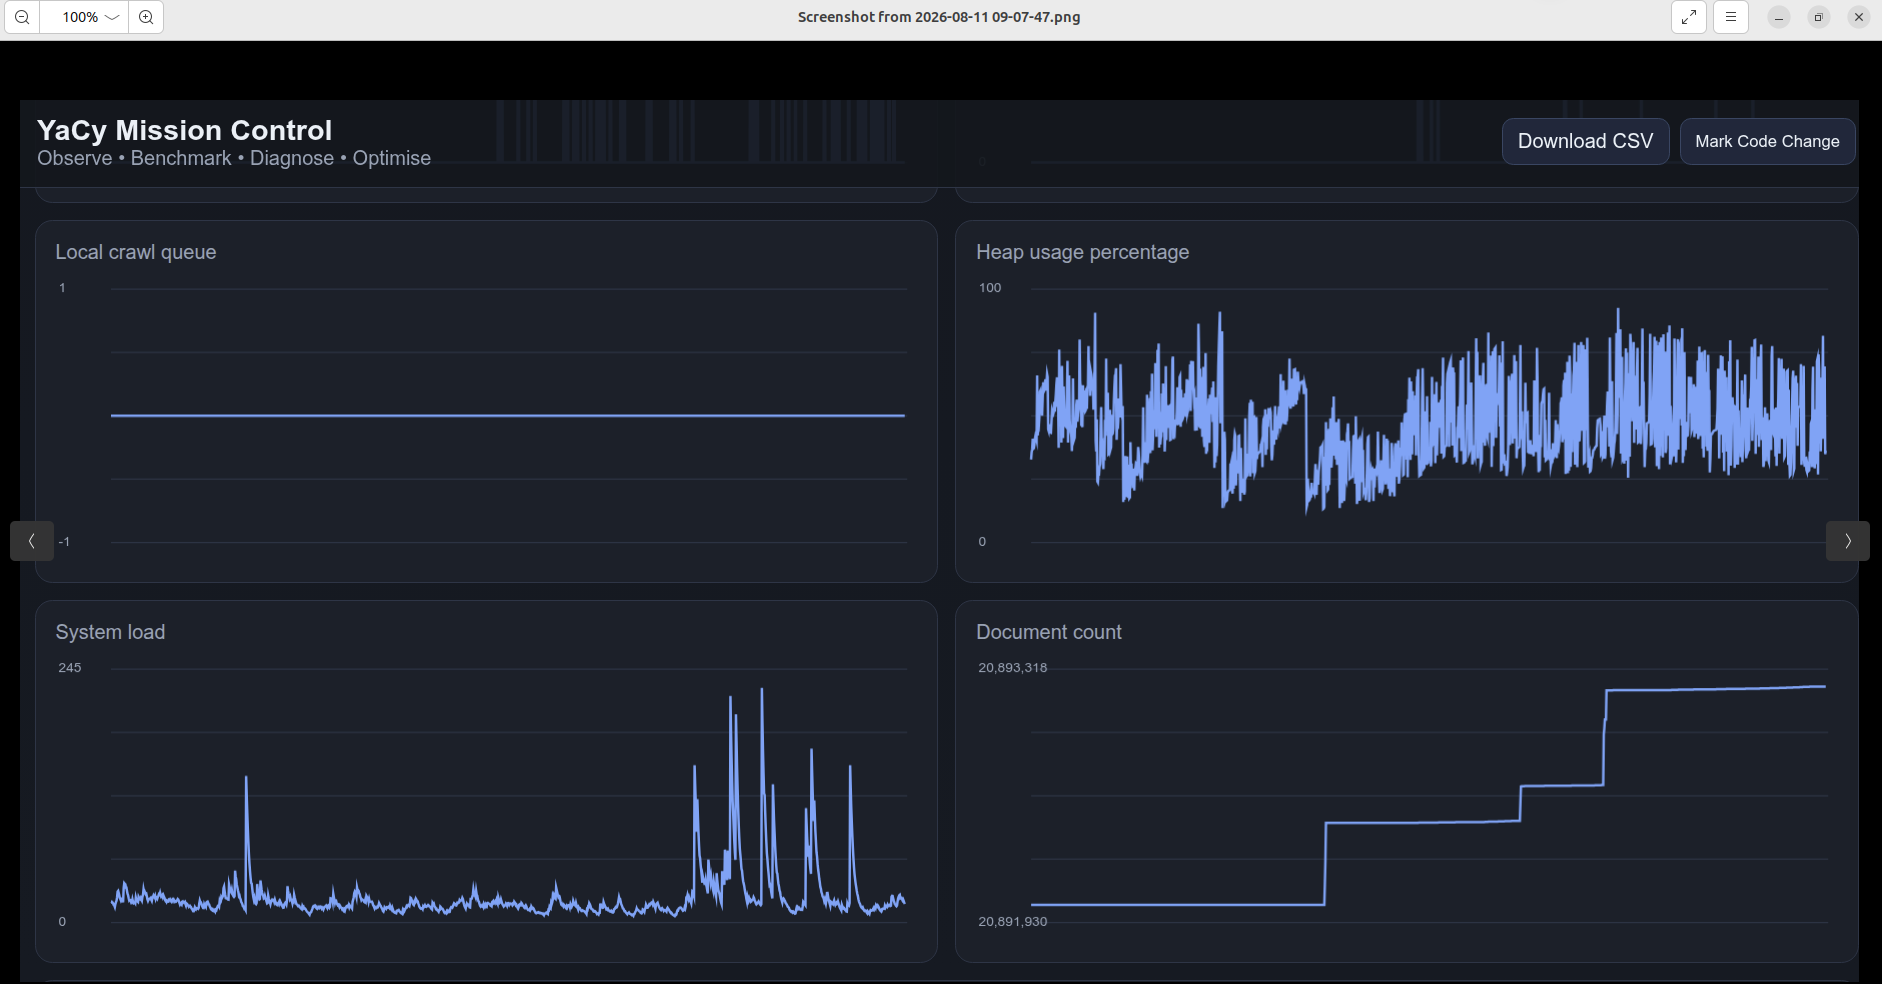Click the System load chart title
Viewport: 1882px width, 984px height.
click(110, 632)
